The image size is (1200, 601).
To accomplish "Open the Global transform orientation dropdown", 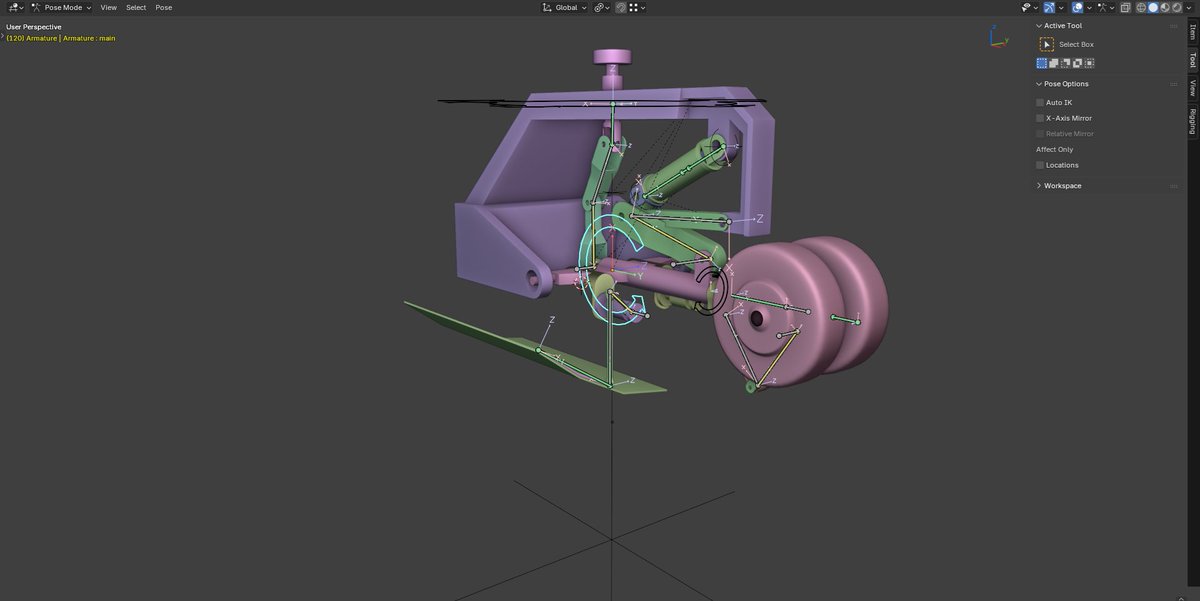I will coord(565,7).
